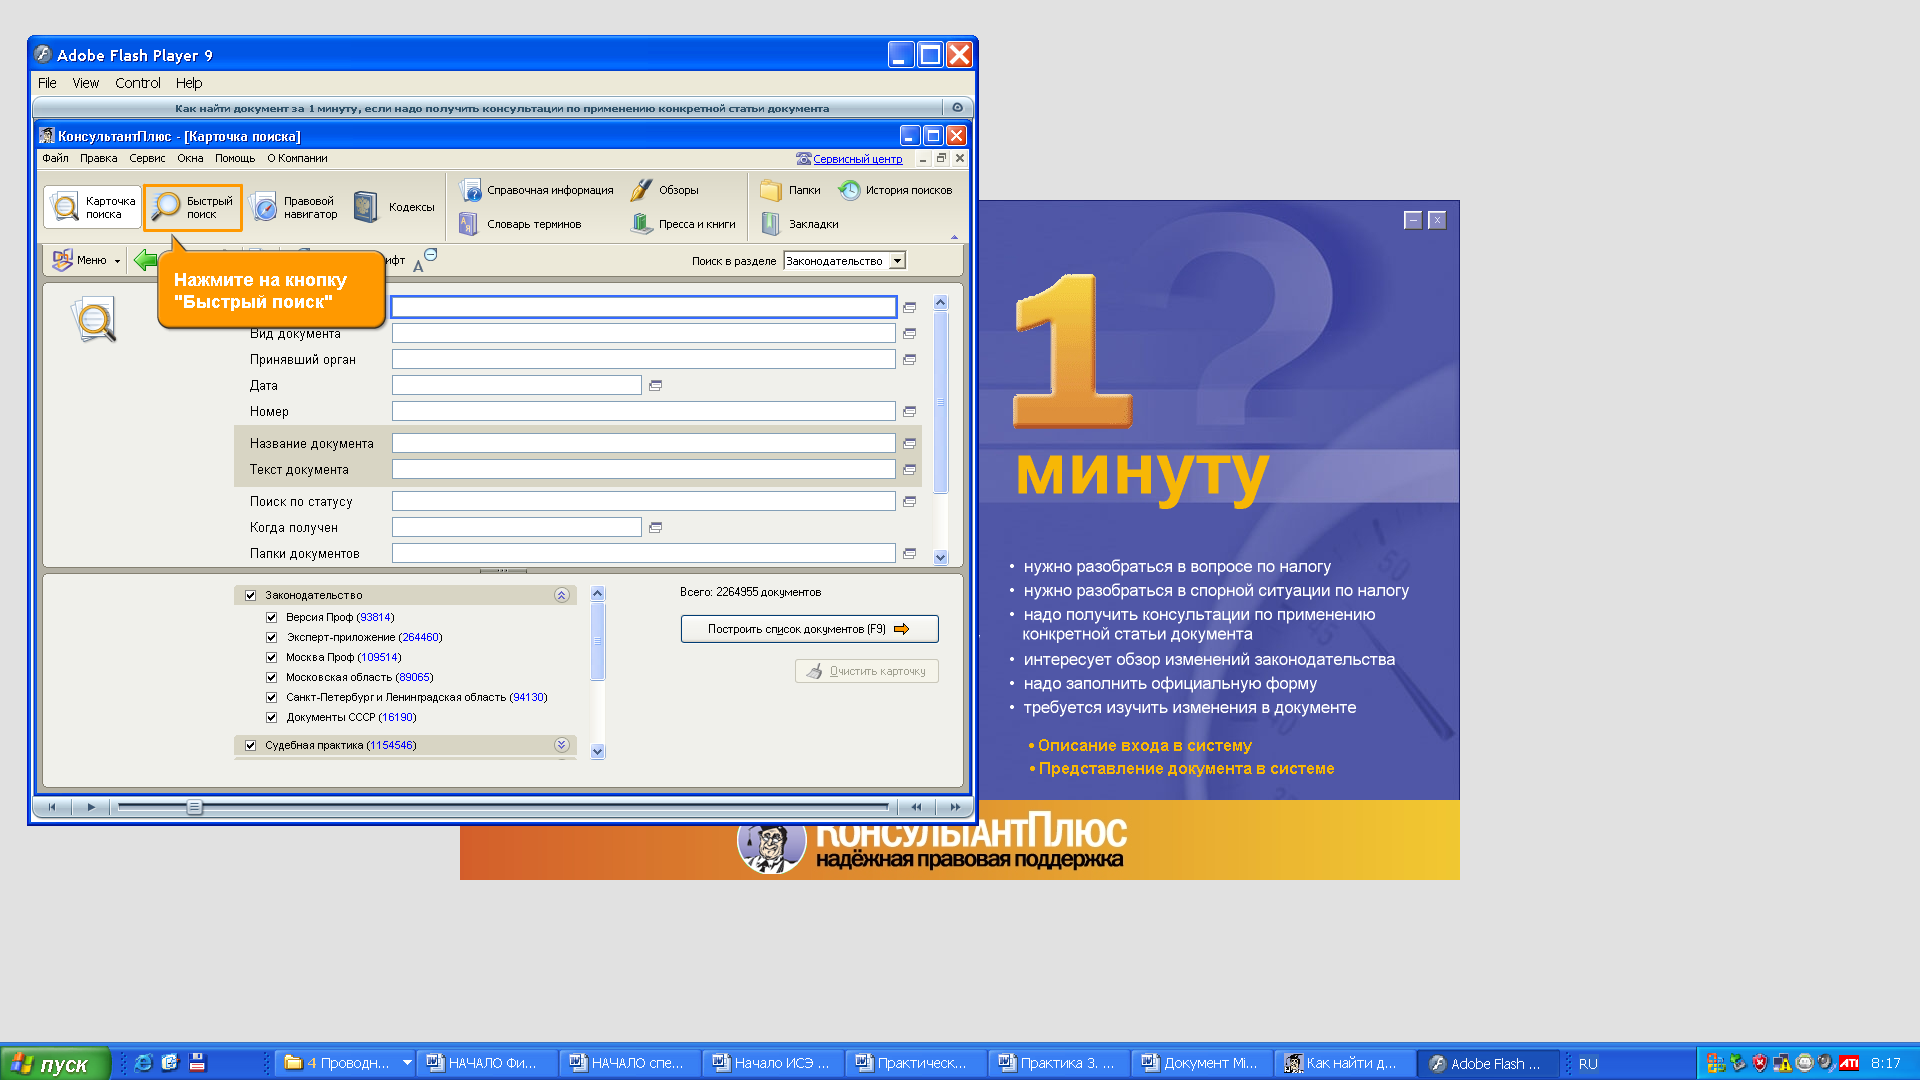Open Internet Explorer from quick launch
The width and height of the screenshot is (1920, 1080).
click(x=143, y=1063)
